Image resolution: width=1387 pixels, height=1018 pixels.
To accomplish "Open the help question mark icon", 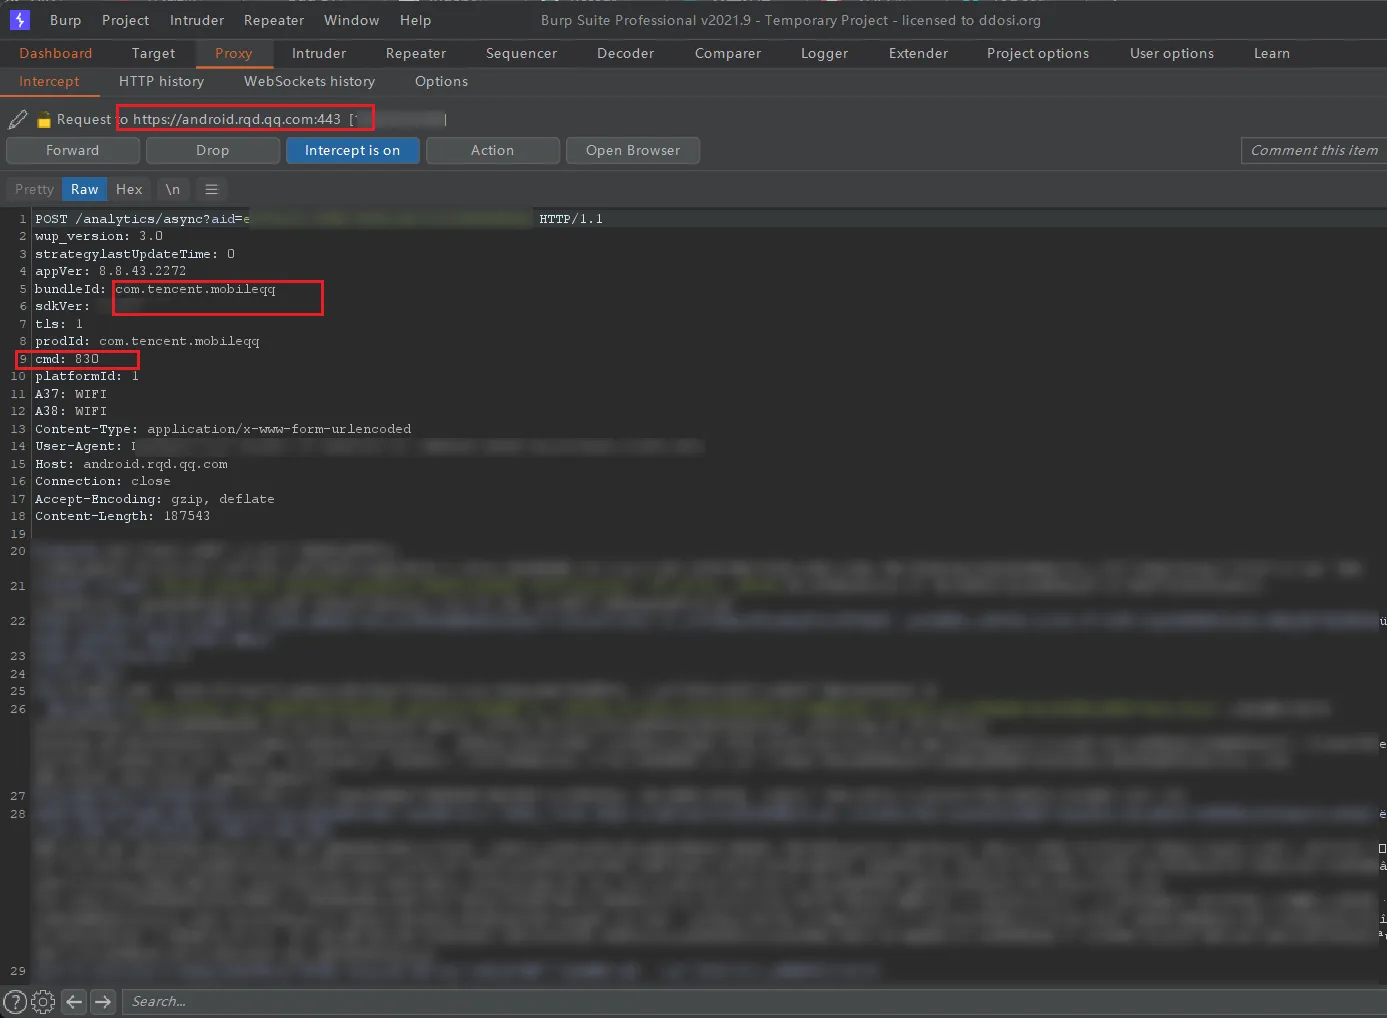I will 15,1001.
